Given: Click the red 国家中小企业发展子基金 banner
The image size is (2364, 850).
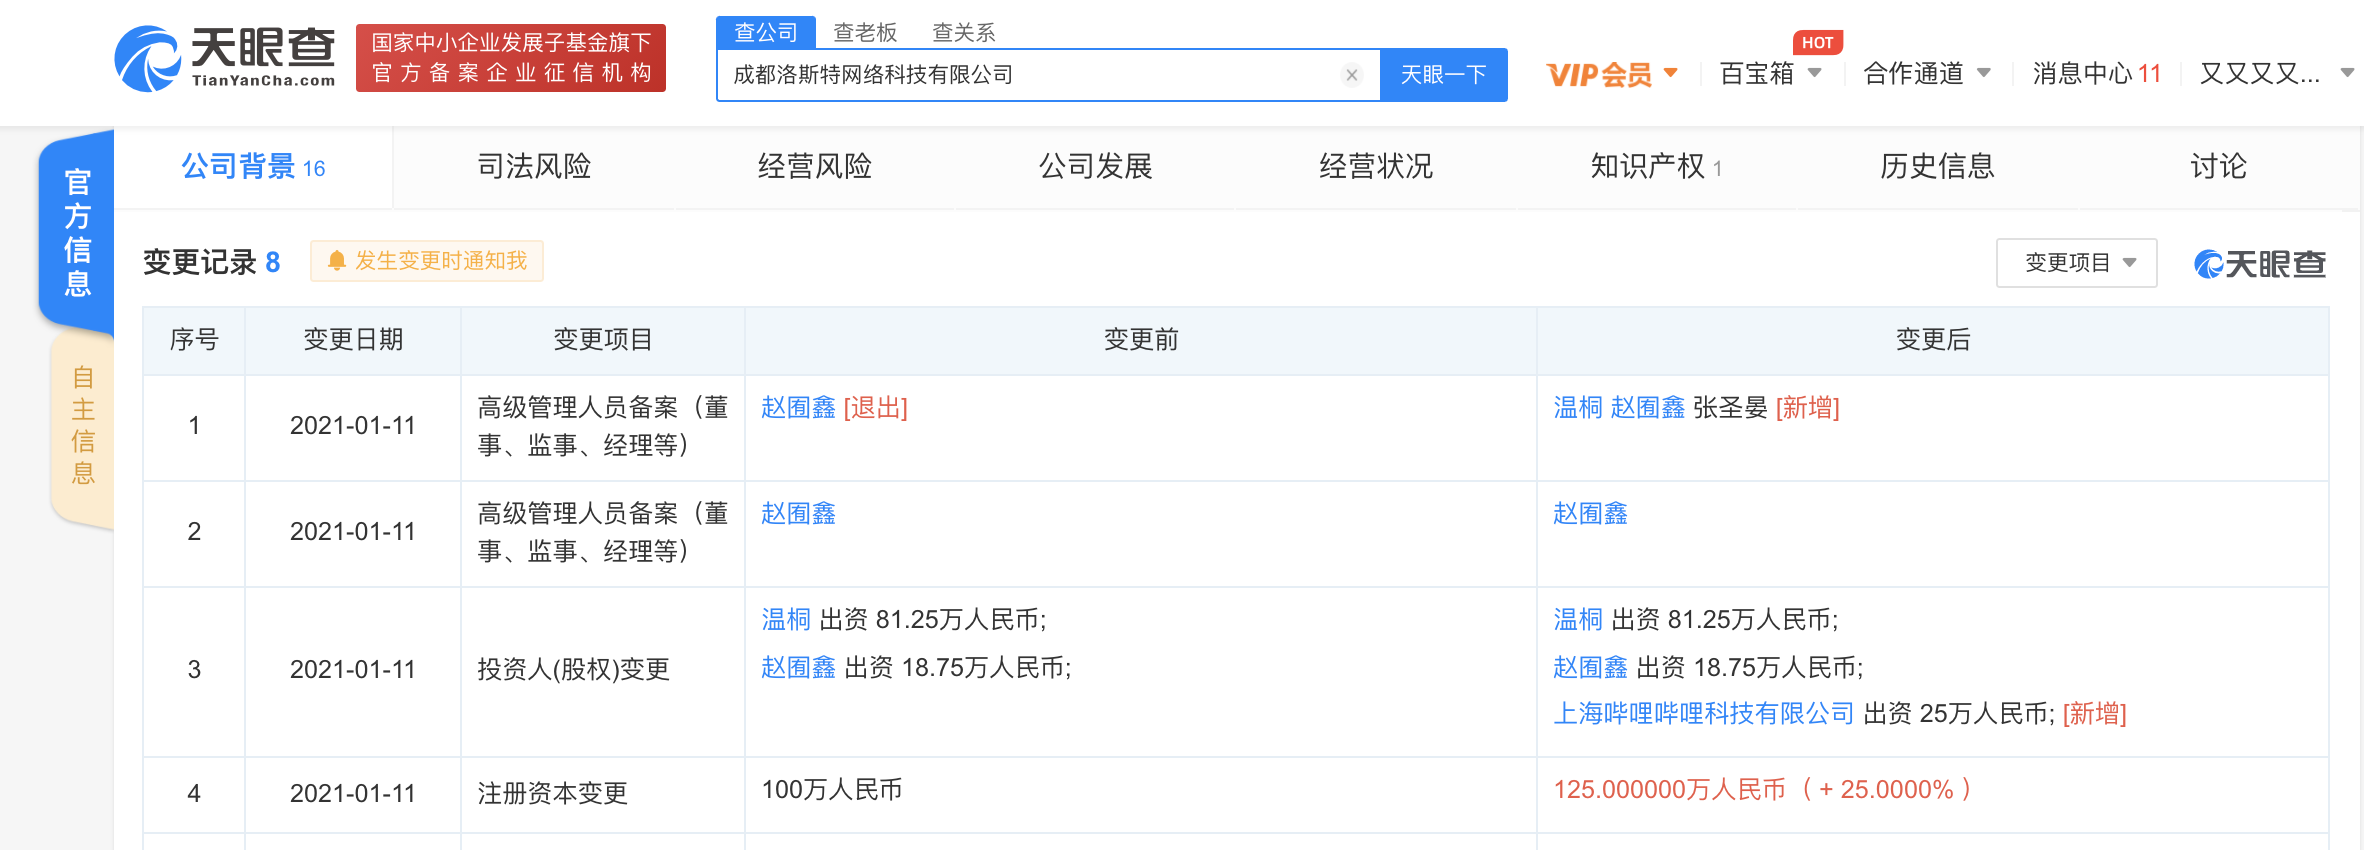Looking at the screenshot, I should point(511,58).
